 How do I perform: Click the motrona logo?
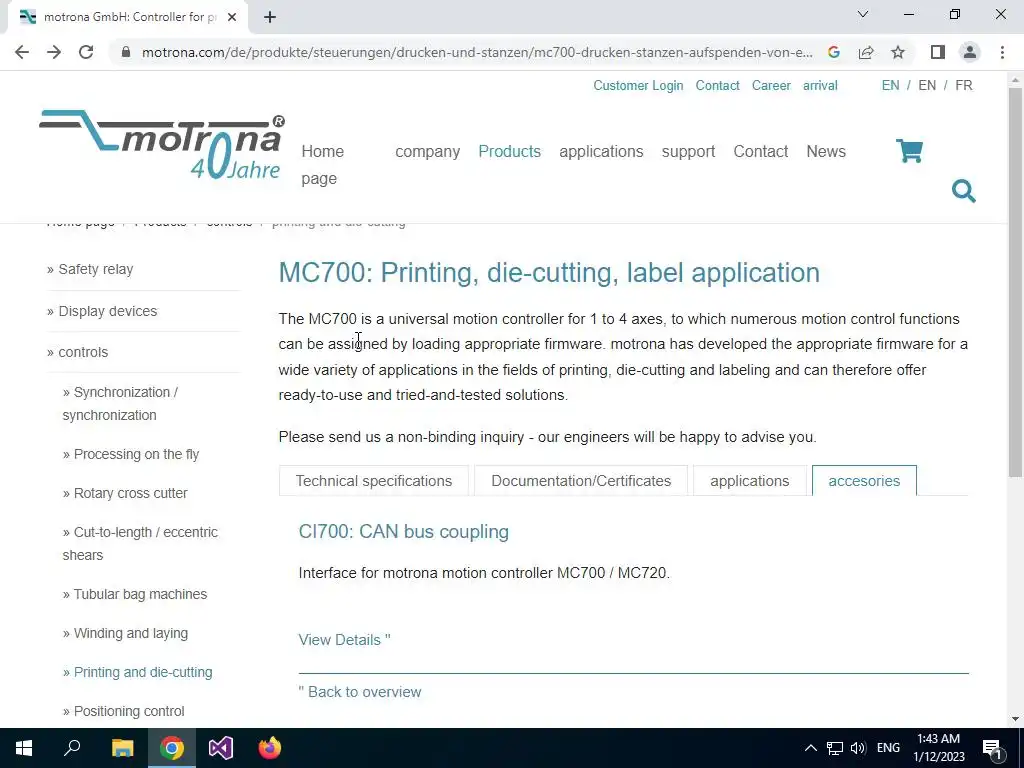click(x=162, y=144)
